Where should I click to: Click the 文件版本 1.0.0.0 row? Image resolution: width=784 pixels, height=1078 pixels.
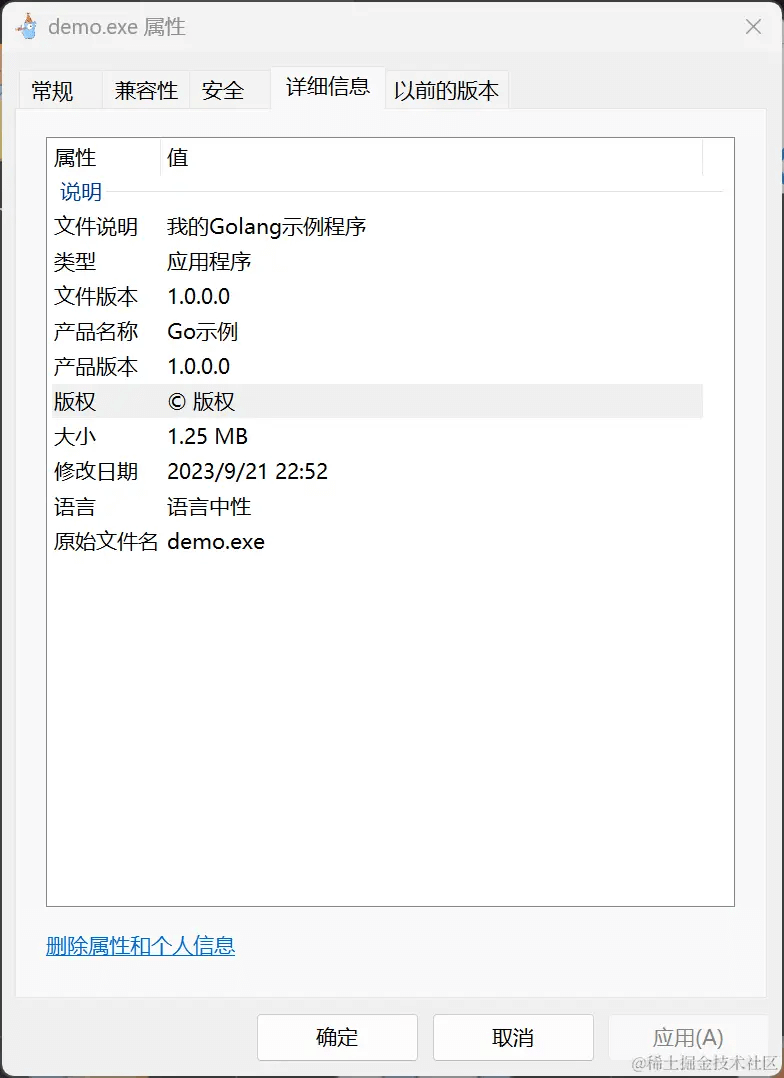point(378,297)
